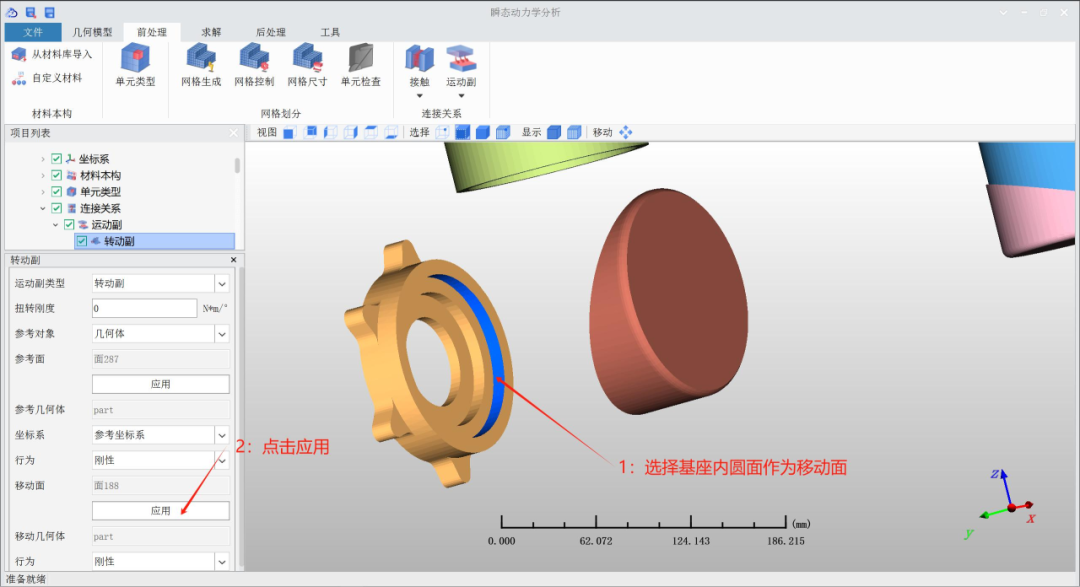The image size is (1080, 587).
Task: Uncheck the 单元类型 tree checkbox
Action: click(x=56, y=192)
